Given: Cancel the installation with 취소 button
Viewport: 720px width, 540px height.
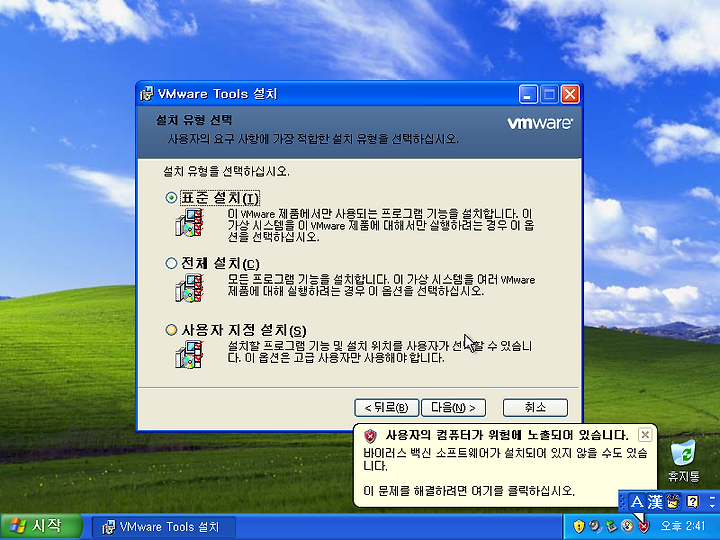Looking at the screenshot, I should [535, 407].
